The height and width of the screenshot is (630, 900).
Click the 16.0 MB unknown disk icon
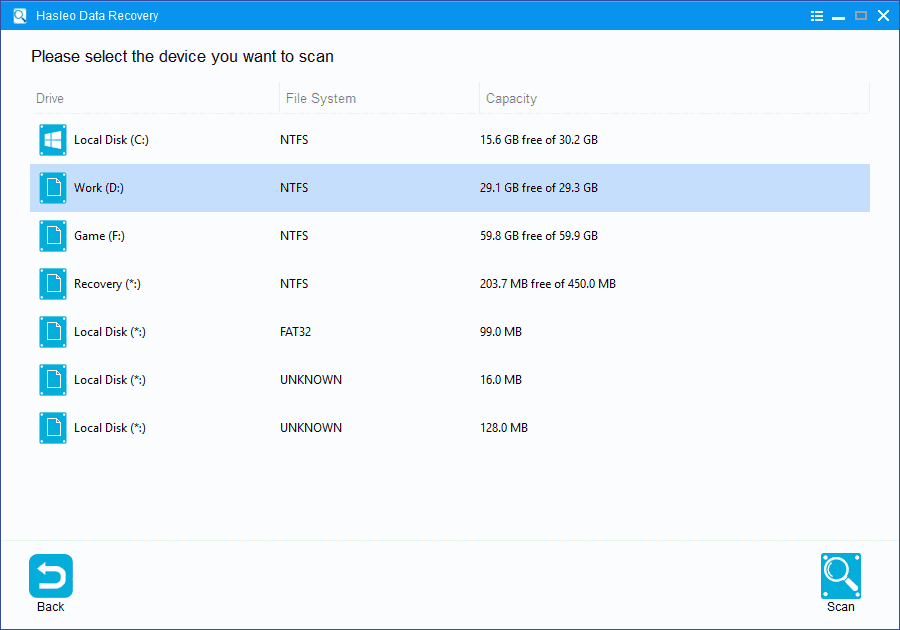click(52, 379)
